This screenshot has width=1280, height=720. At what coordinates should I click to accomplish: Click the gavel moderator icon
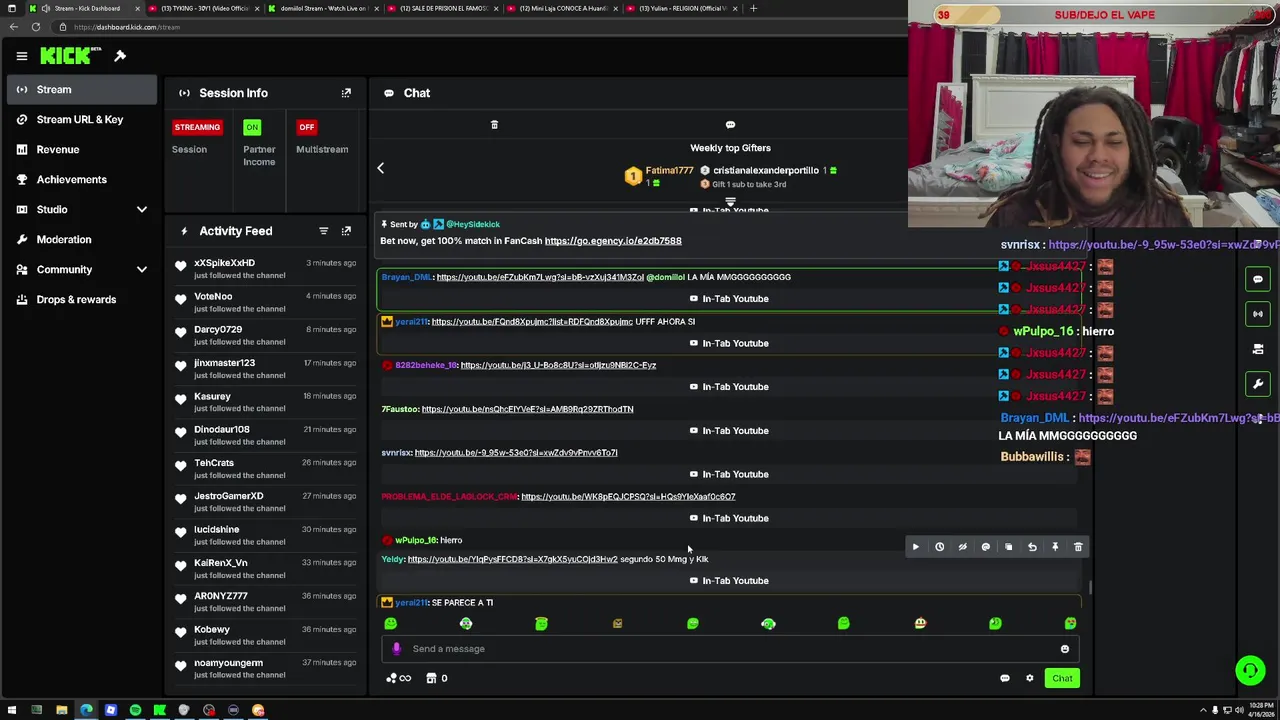click(x=120, y=56)
